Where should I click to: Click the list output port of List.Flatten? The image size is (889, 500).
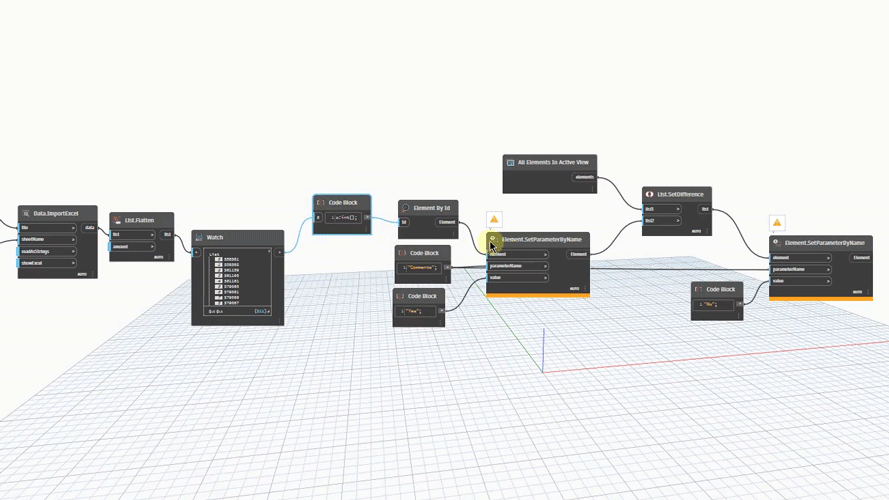tap(167, 234)
